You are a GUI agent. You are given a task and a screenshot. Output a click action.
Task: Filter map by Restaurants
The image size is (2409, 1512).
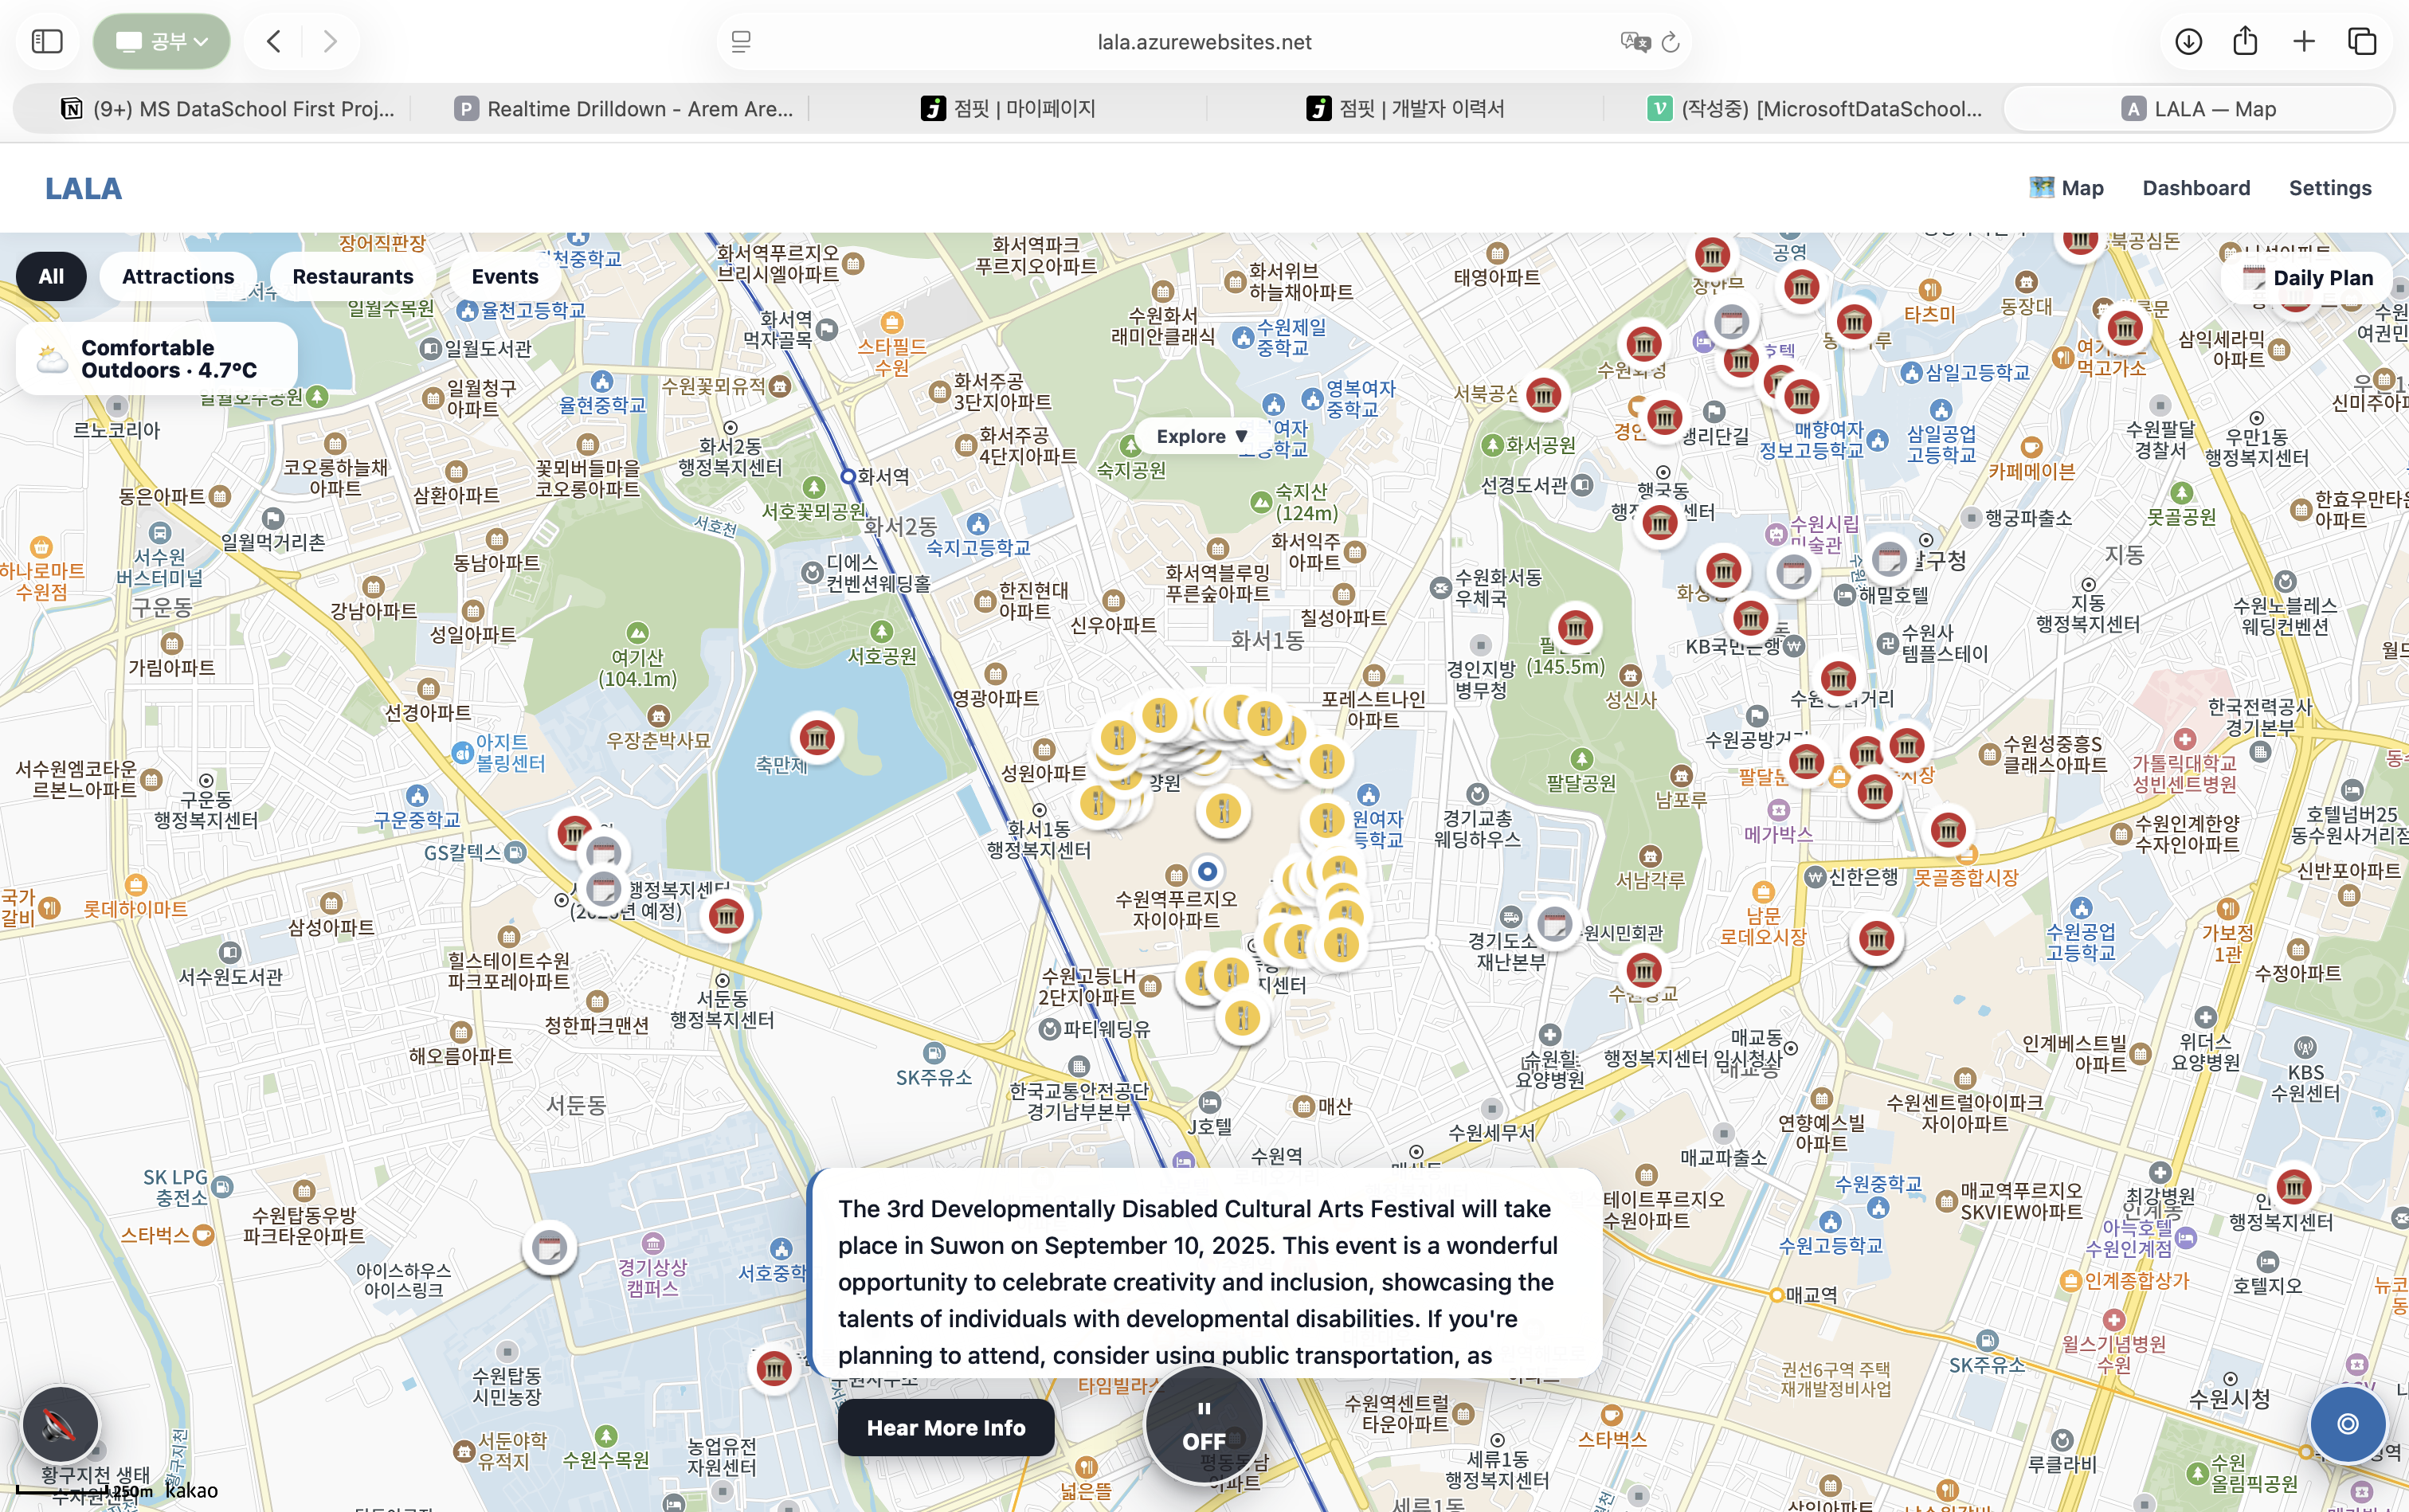coord(352,276)
